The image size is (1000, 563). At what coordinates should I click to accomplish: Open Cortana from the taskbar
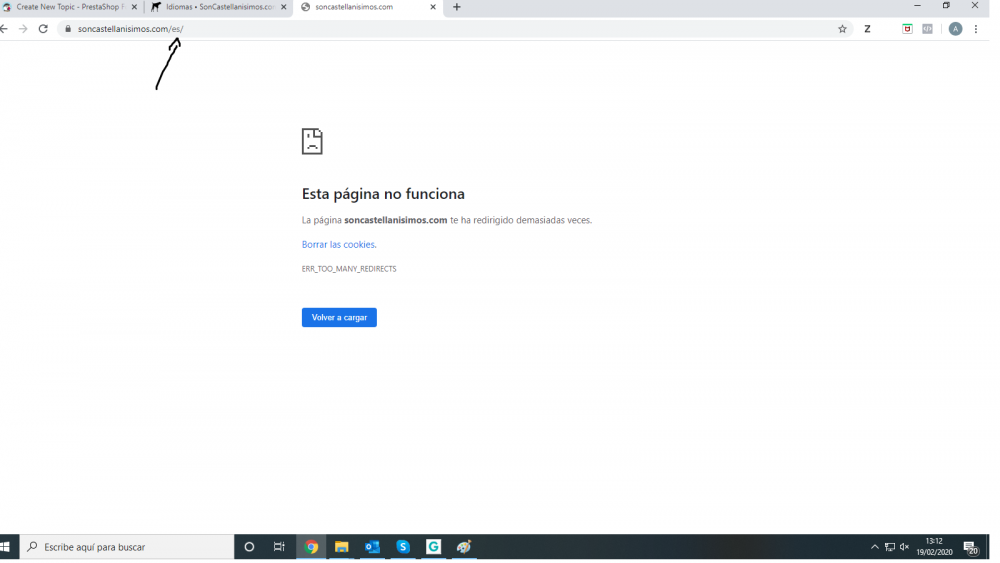coord(249,547)
